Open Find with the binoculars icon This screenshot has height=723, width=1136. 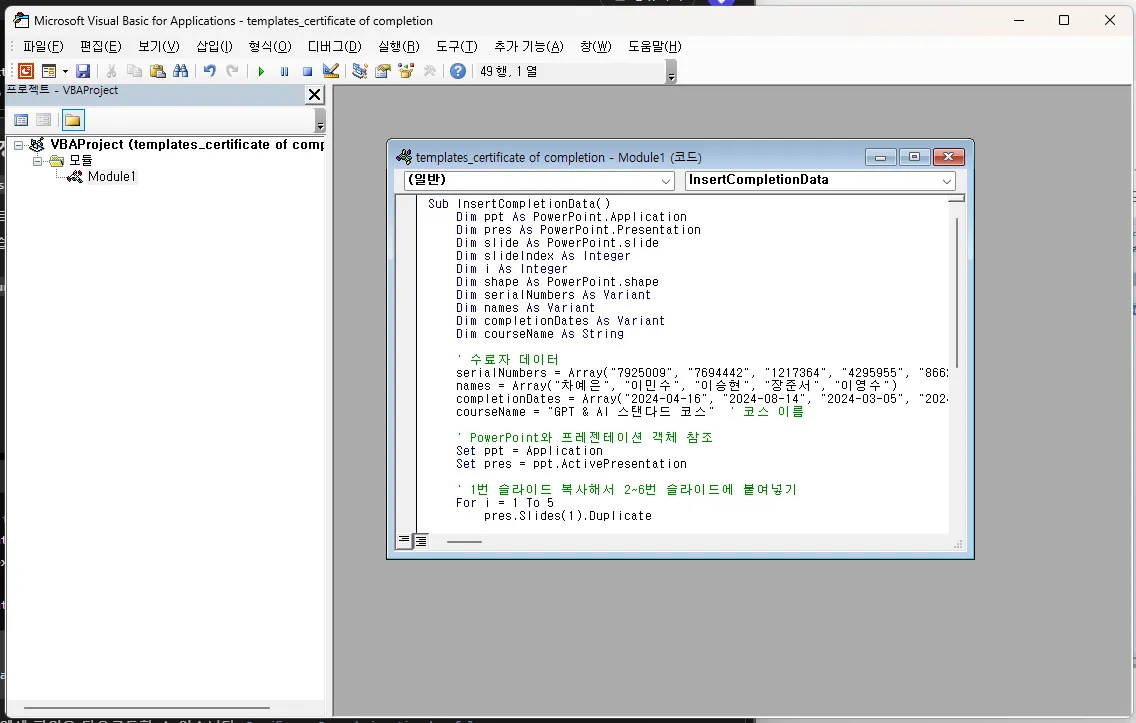[x=181, y=71]
